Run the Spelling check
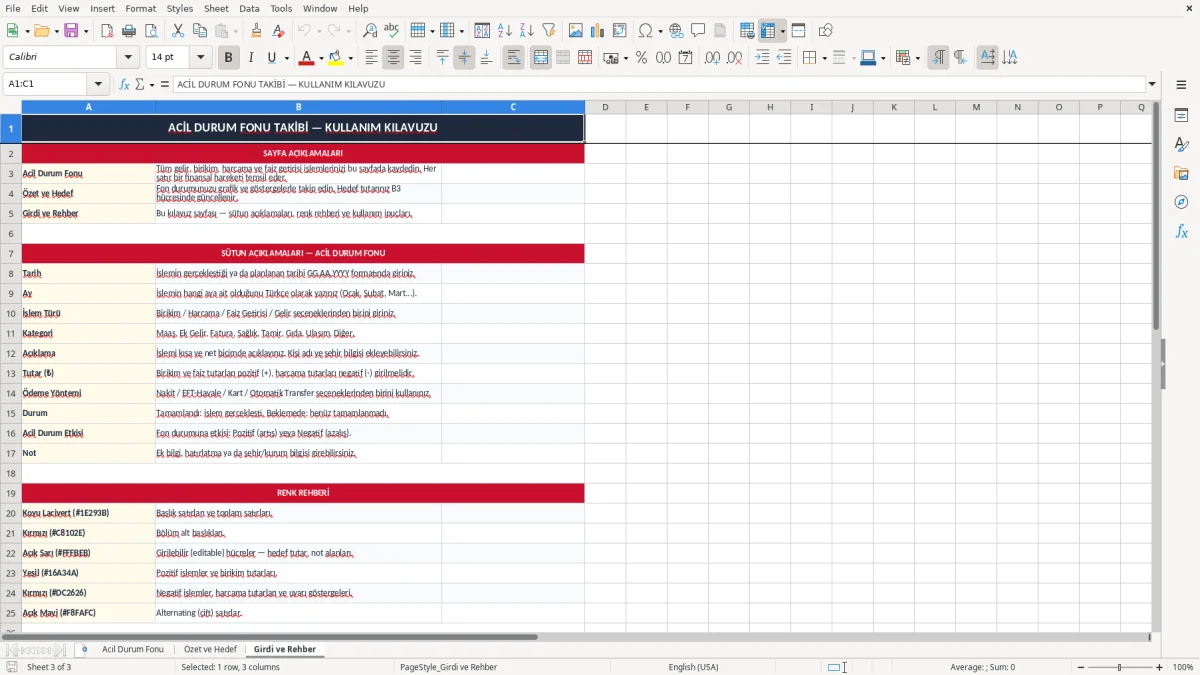 tap(392, 31)
